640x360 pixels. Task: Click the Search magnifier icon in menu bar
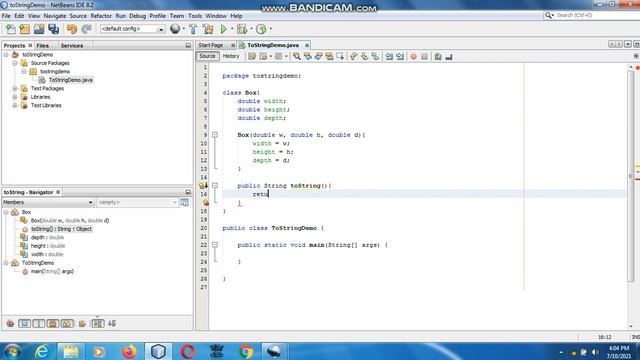click(x=549, y=15)
